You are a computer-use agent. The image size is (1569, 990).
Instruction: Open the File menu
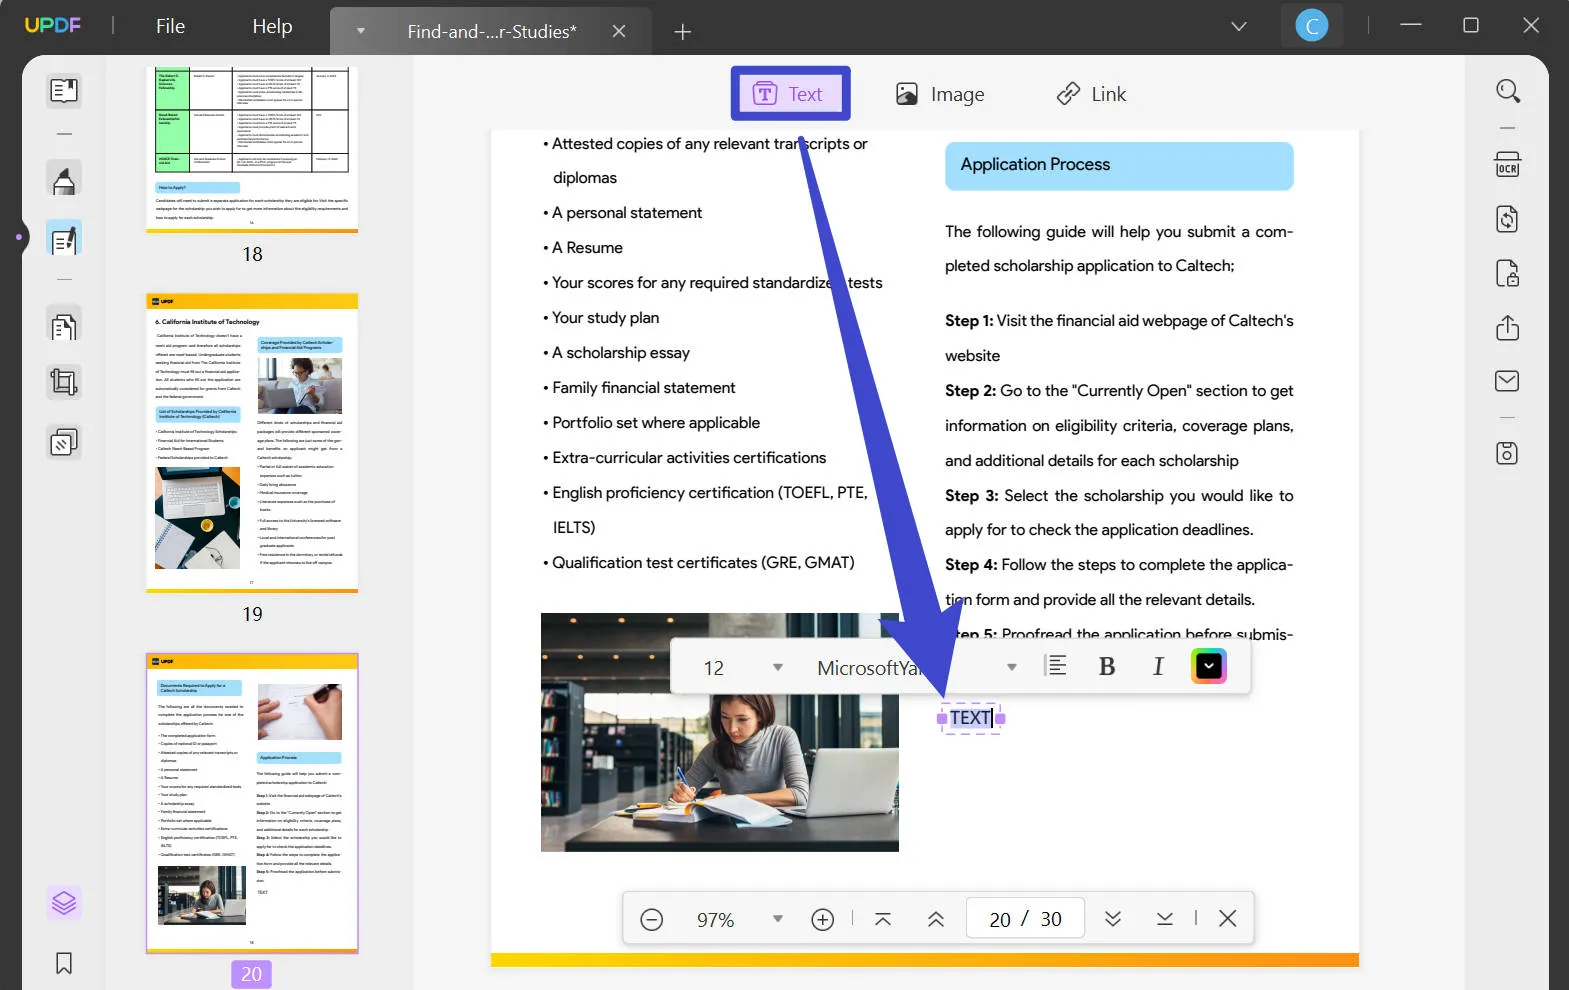click(x=170, y=27)
